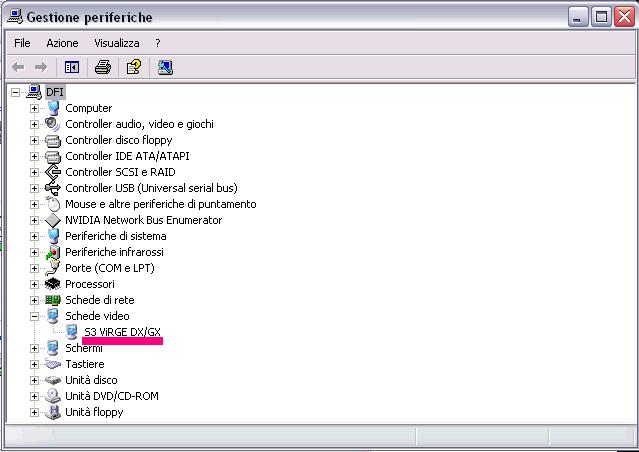Click the Help properties toolbar icon

pyautogui.click(x=133, y=67)
